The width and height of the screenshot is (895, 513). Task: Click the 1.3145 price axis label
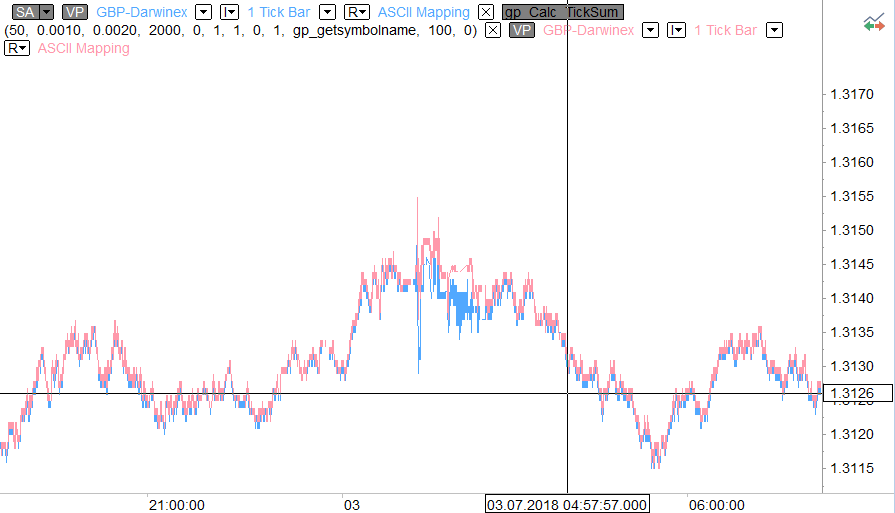pos(852,264)
